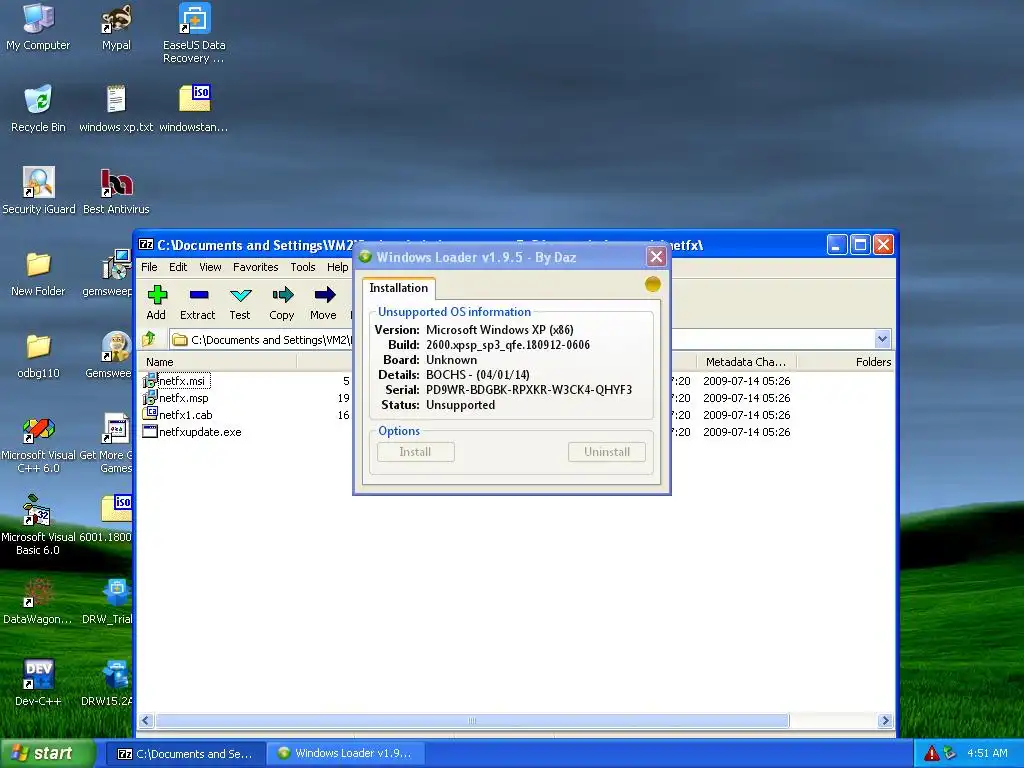Open the Edit menu in 7-Zip
1024x768 pixels.
[x=178, y=267]
